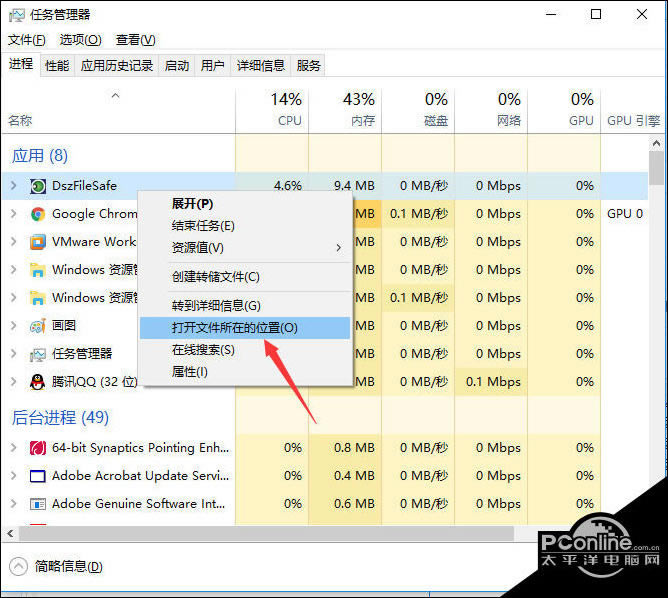The image size is (668, 598).
Task: Click the first Windows 资源管理器 folder icon
Action: pyautogui.click(x=38, y=270)
